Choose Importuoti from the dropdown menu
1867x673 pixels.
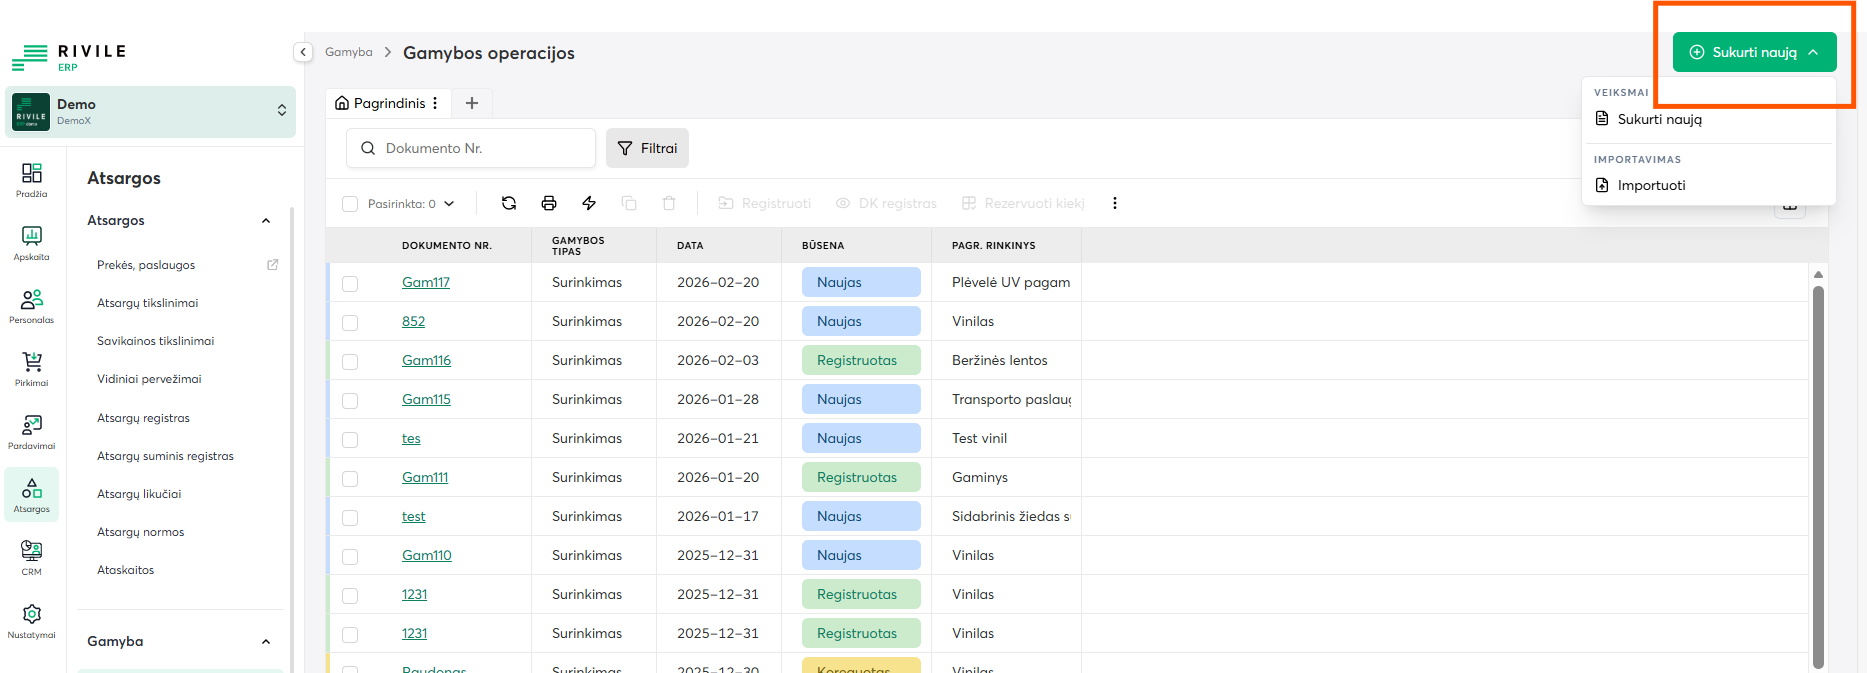[1651, 185]
